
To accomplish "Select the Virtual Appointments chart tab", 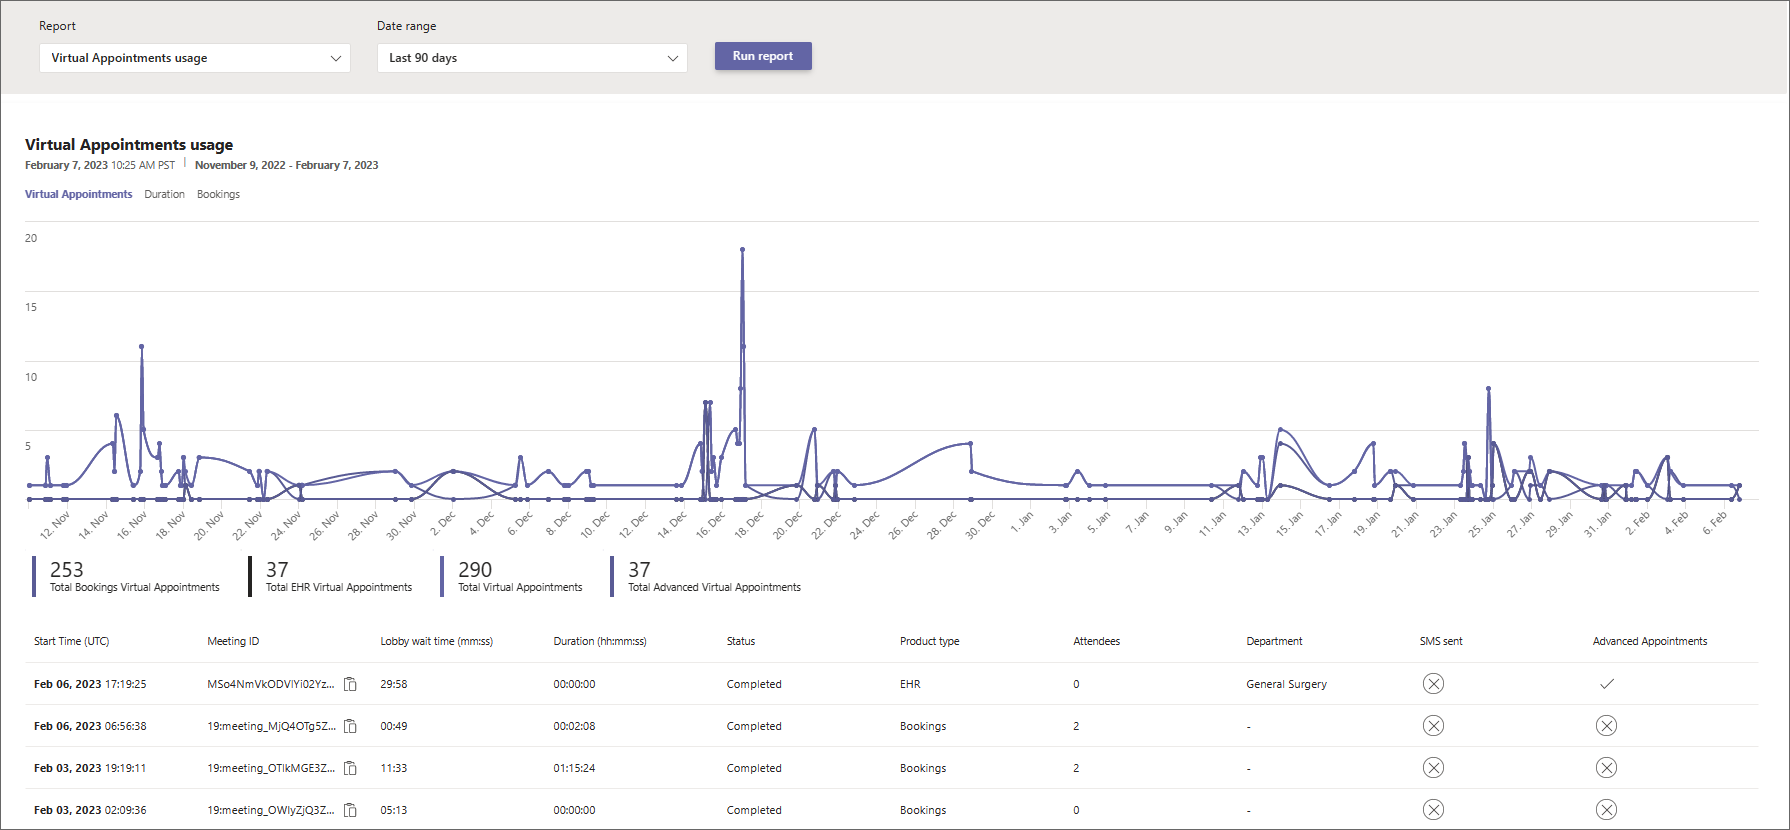I will point(78,194).
